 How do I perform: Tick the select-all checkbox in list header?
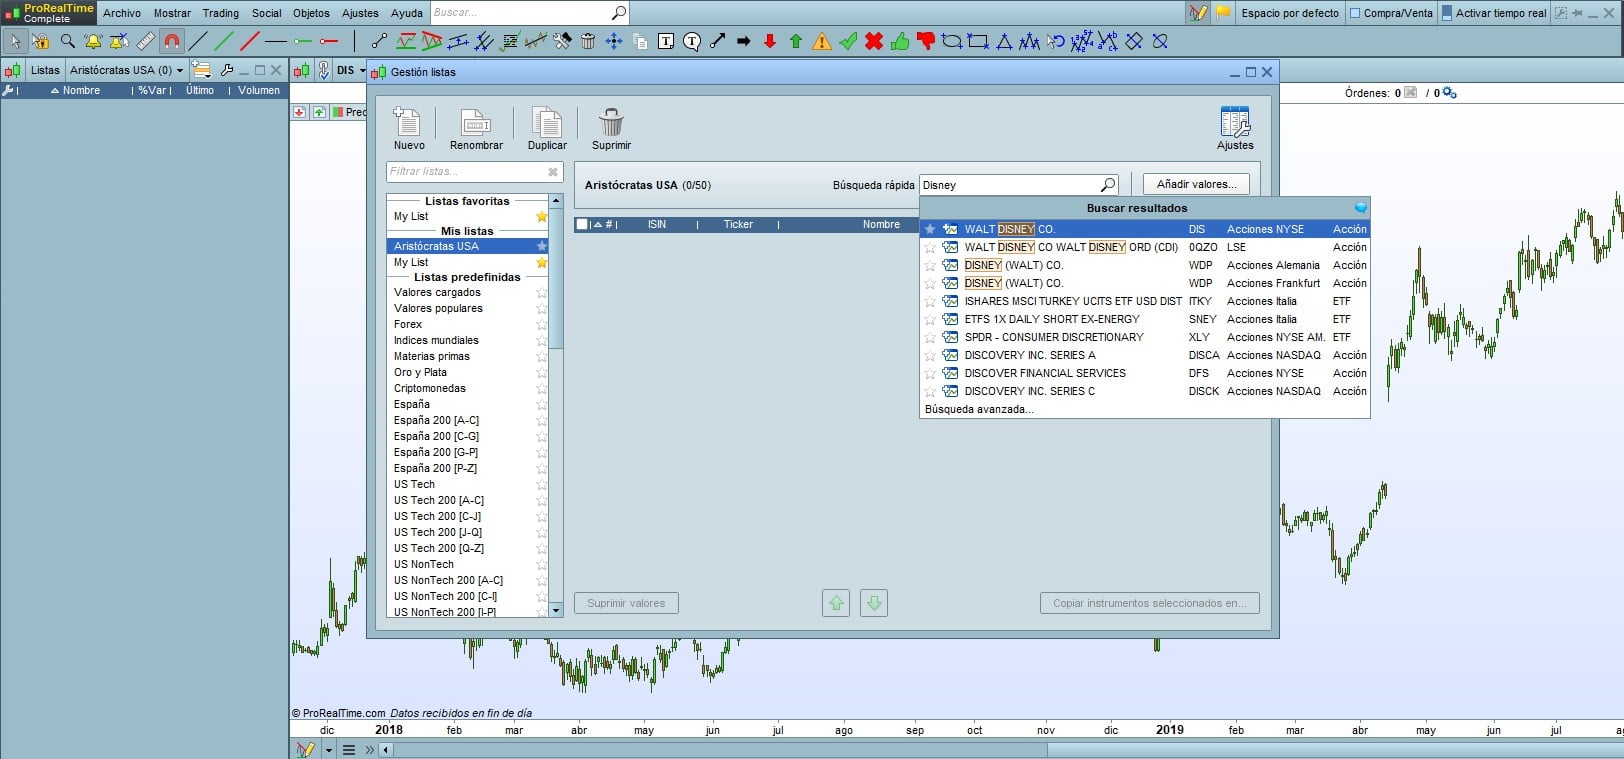click(x=582, y=224)
